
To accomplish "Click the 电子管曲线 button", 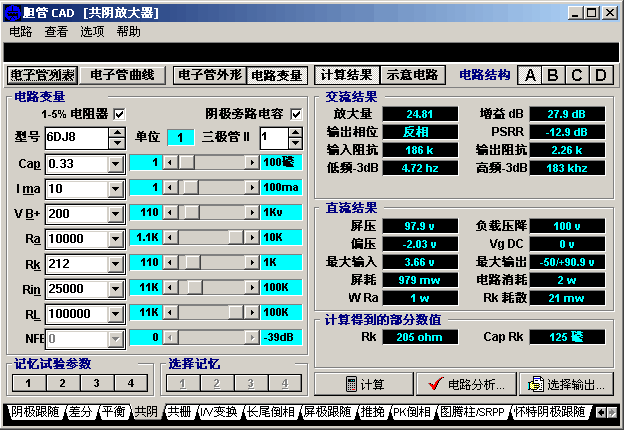I will point(122,75).
